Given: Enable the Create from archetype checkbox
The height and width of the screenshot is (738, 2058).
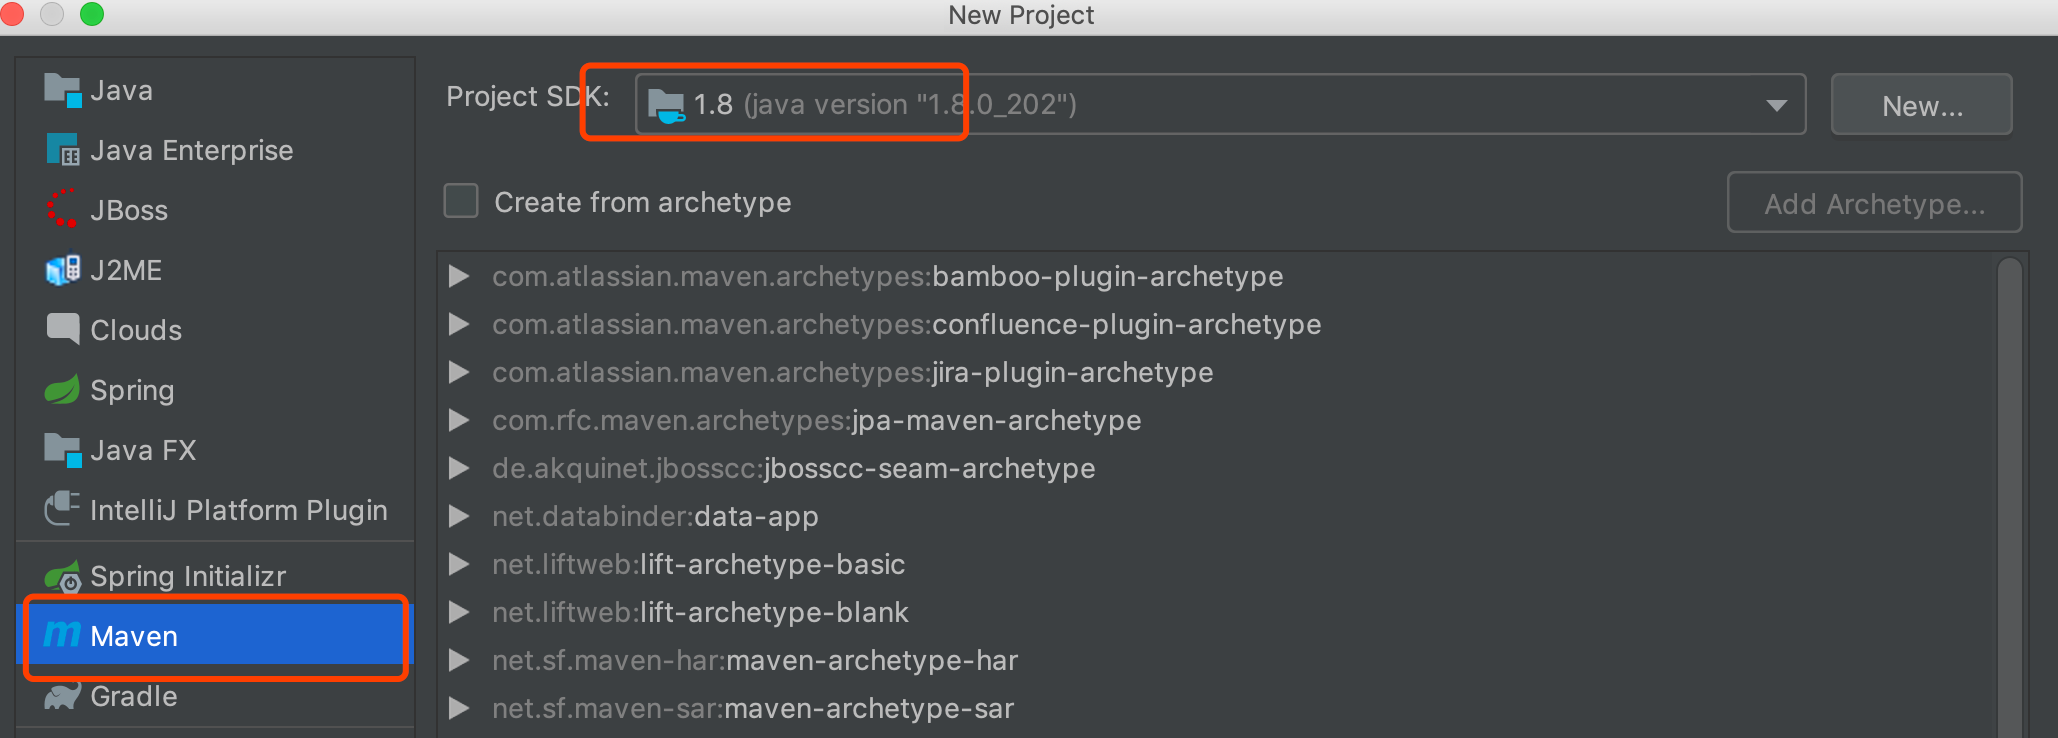Looking at the screenshot, I should (x=461, y=201).
